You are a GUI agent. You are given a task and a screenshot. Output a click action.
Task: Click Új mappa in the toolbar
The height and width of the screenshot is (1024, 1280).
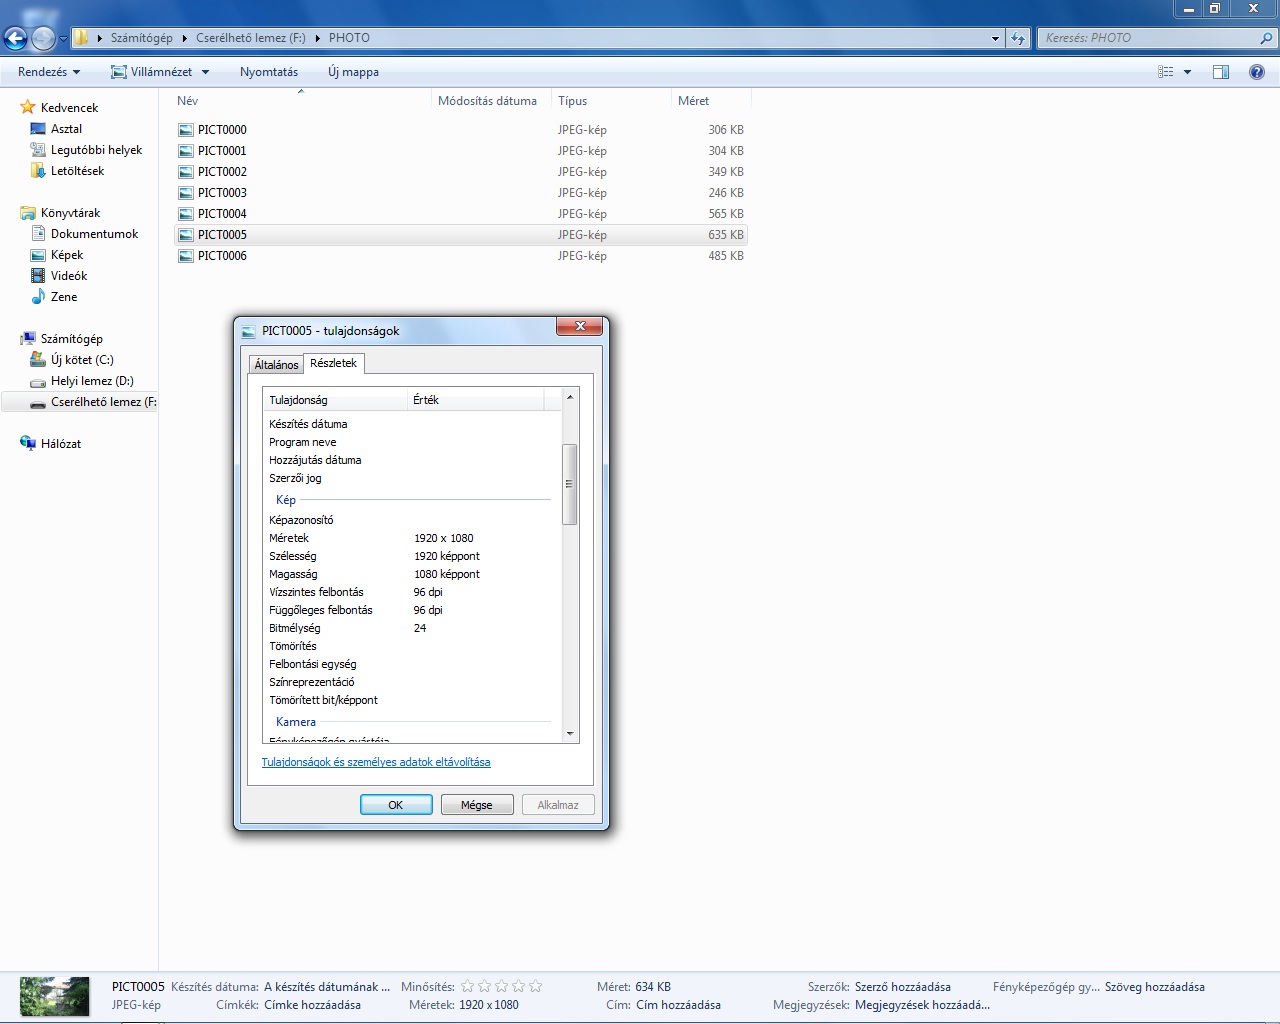(353, 72)
